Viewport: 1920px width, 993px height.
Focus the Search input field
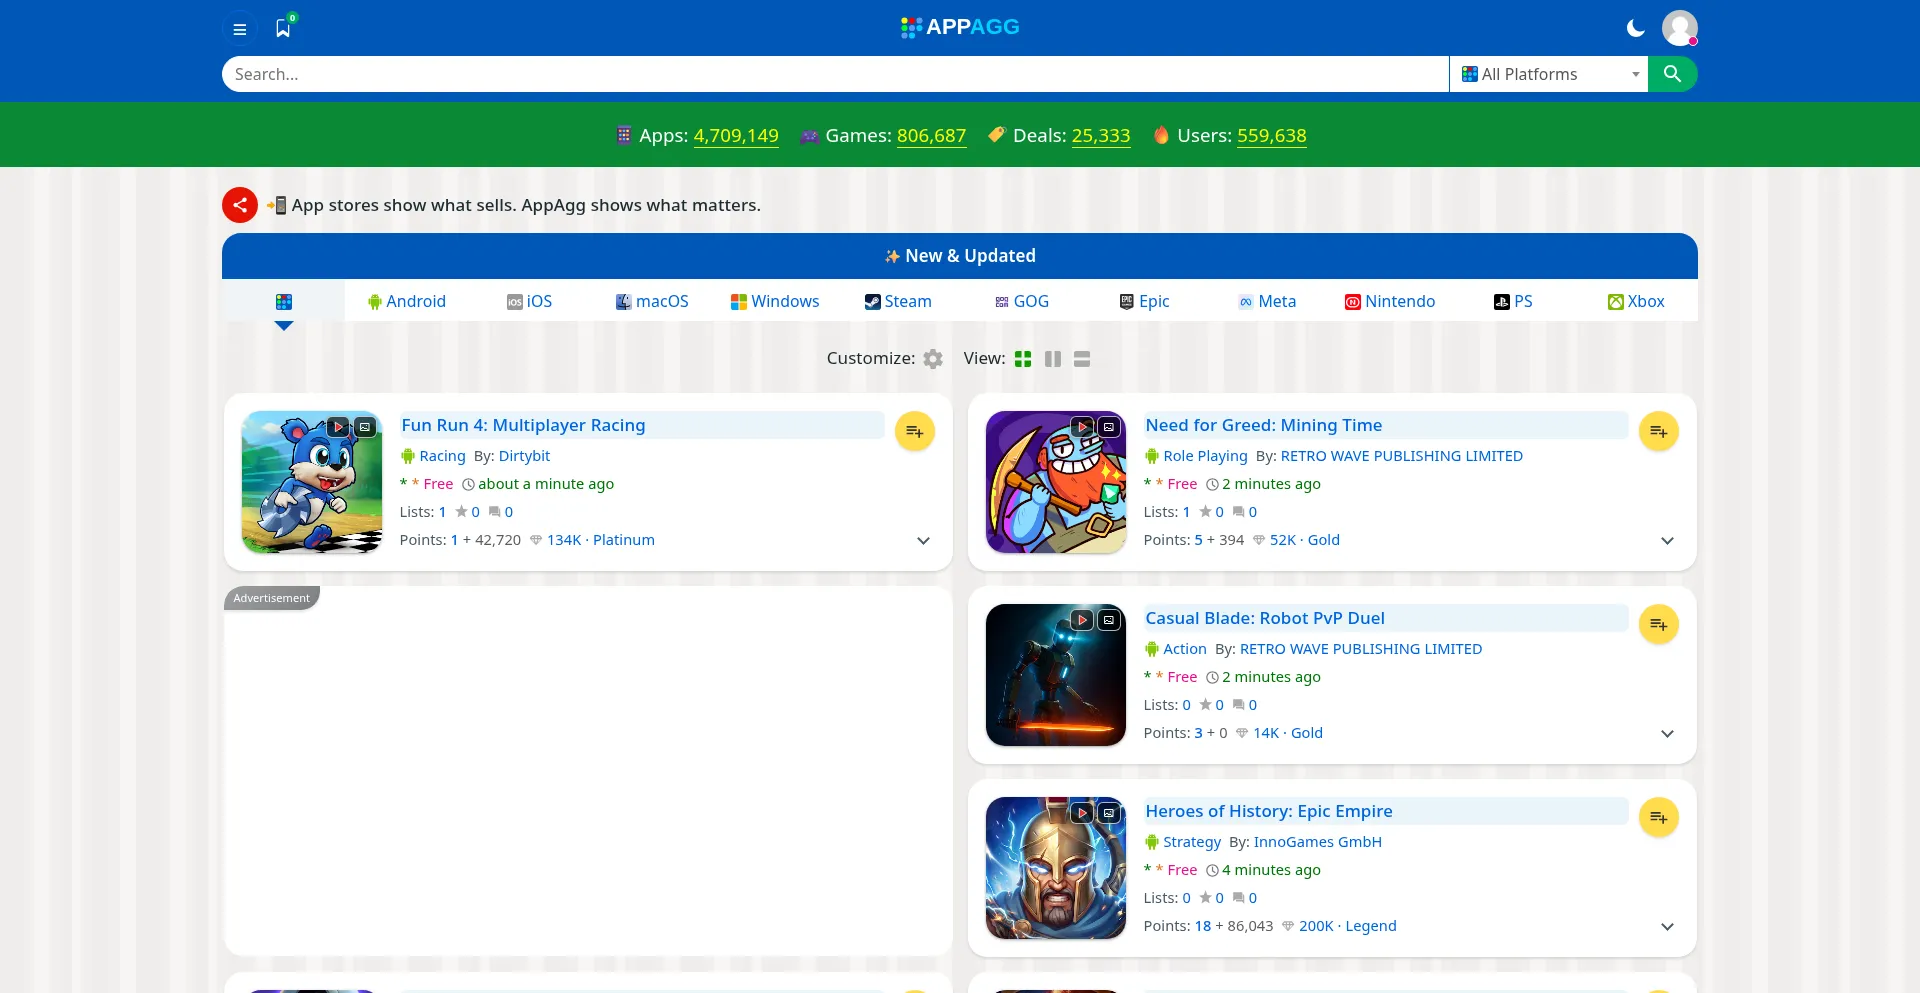tap(836, 74)
